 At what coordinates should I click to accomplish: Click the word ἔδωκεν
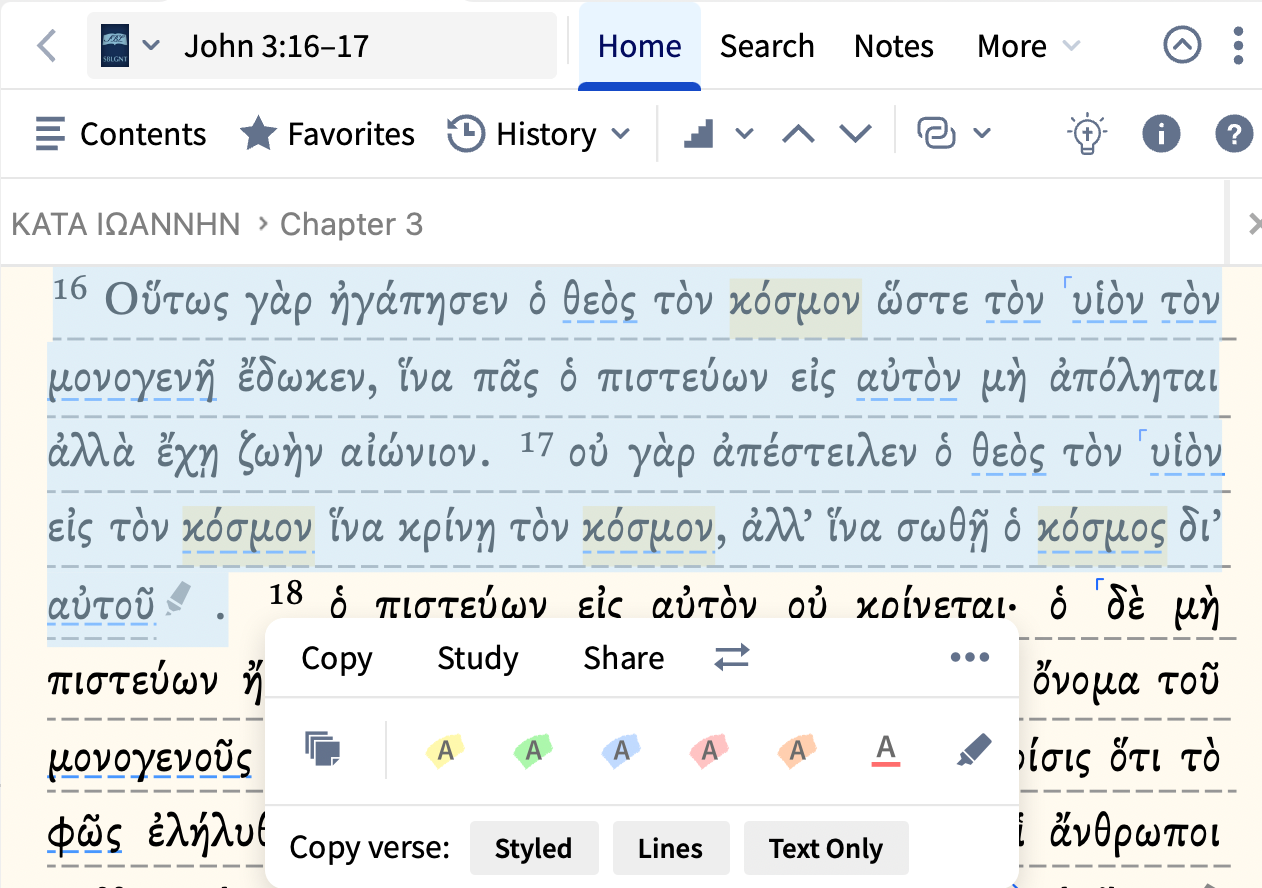point(306,378)
